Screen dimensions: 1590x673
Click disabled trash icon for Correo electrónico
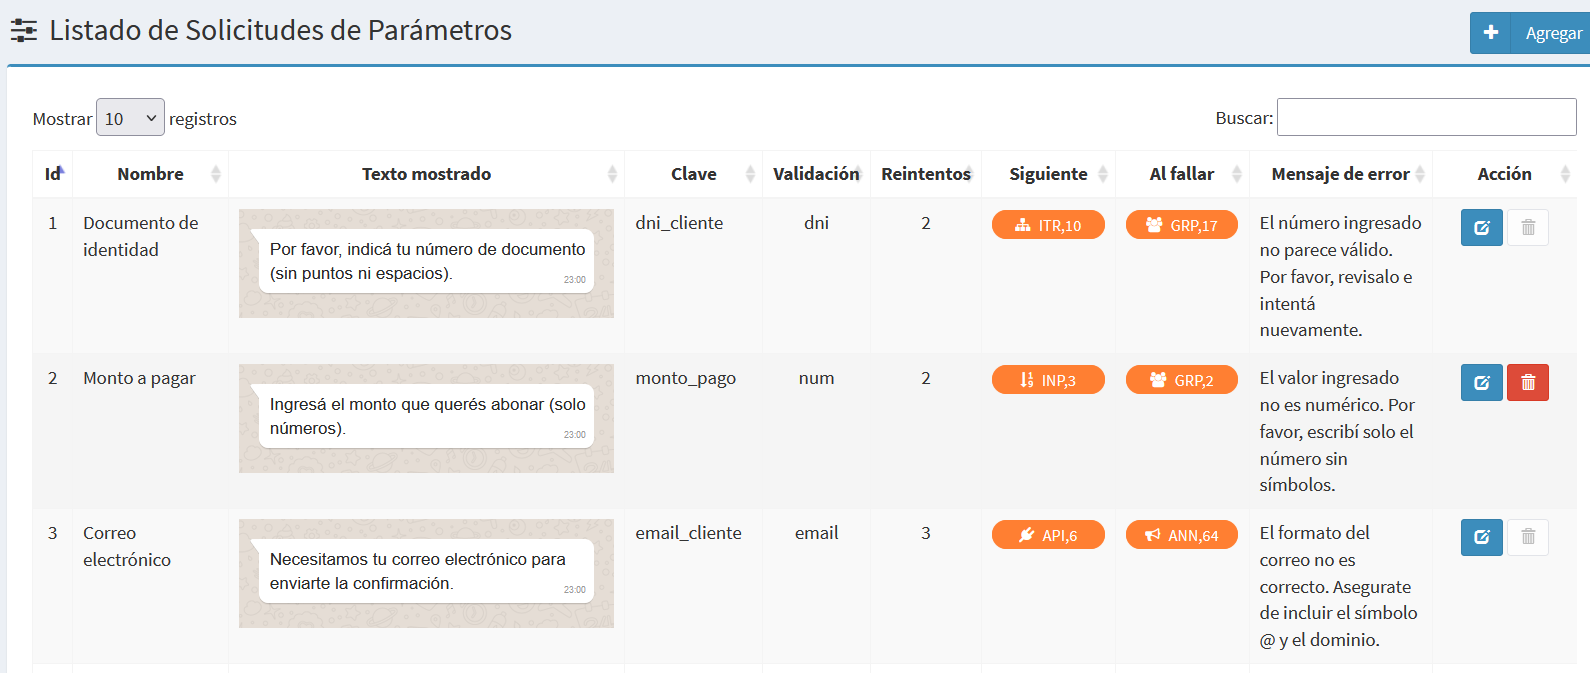coord(1528,538)
